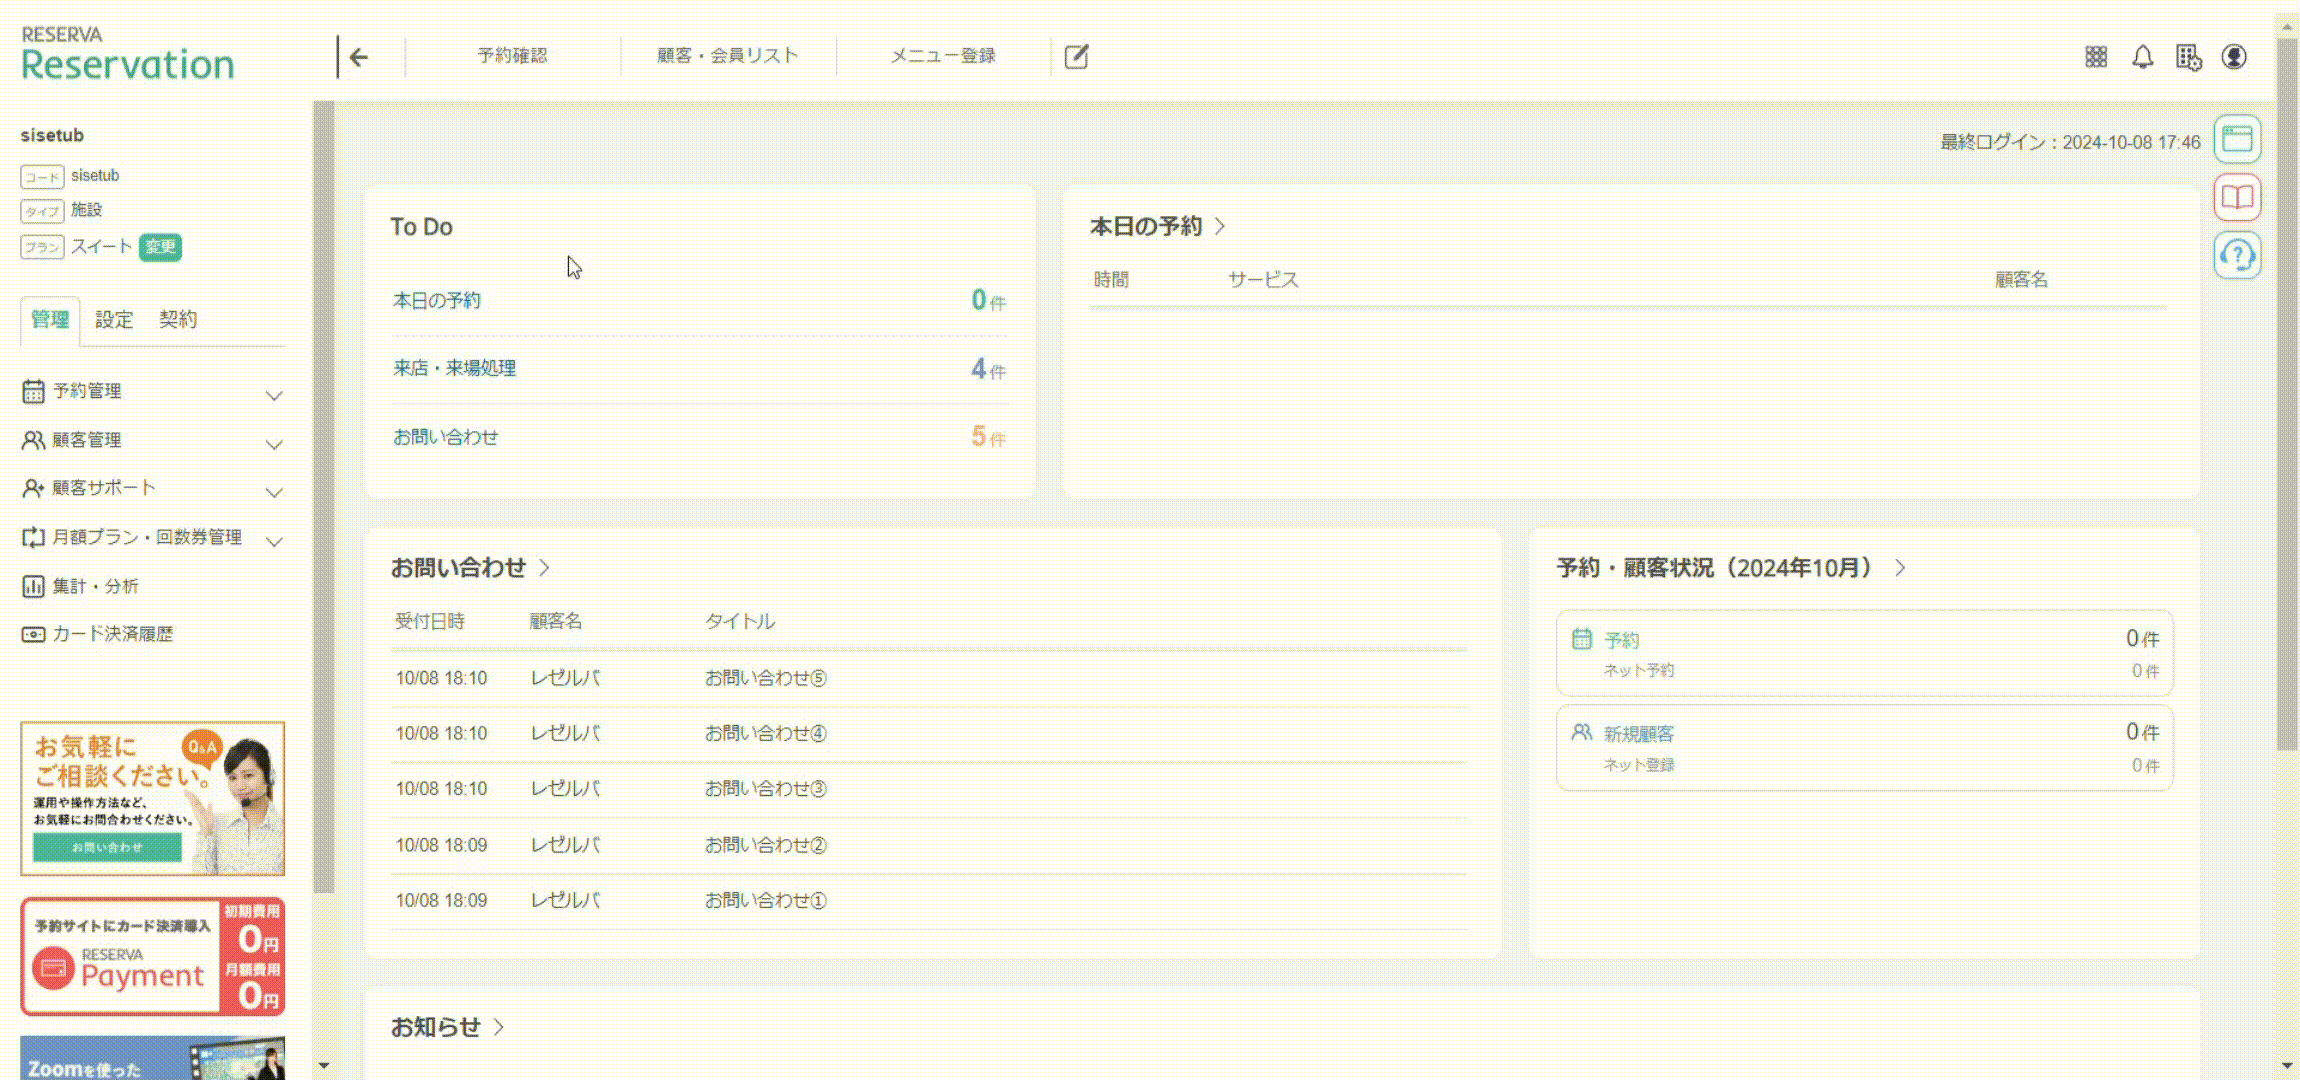Open the calendar settings icon in the header
The image size is (2300, 1080).
coord(2188,57)
